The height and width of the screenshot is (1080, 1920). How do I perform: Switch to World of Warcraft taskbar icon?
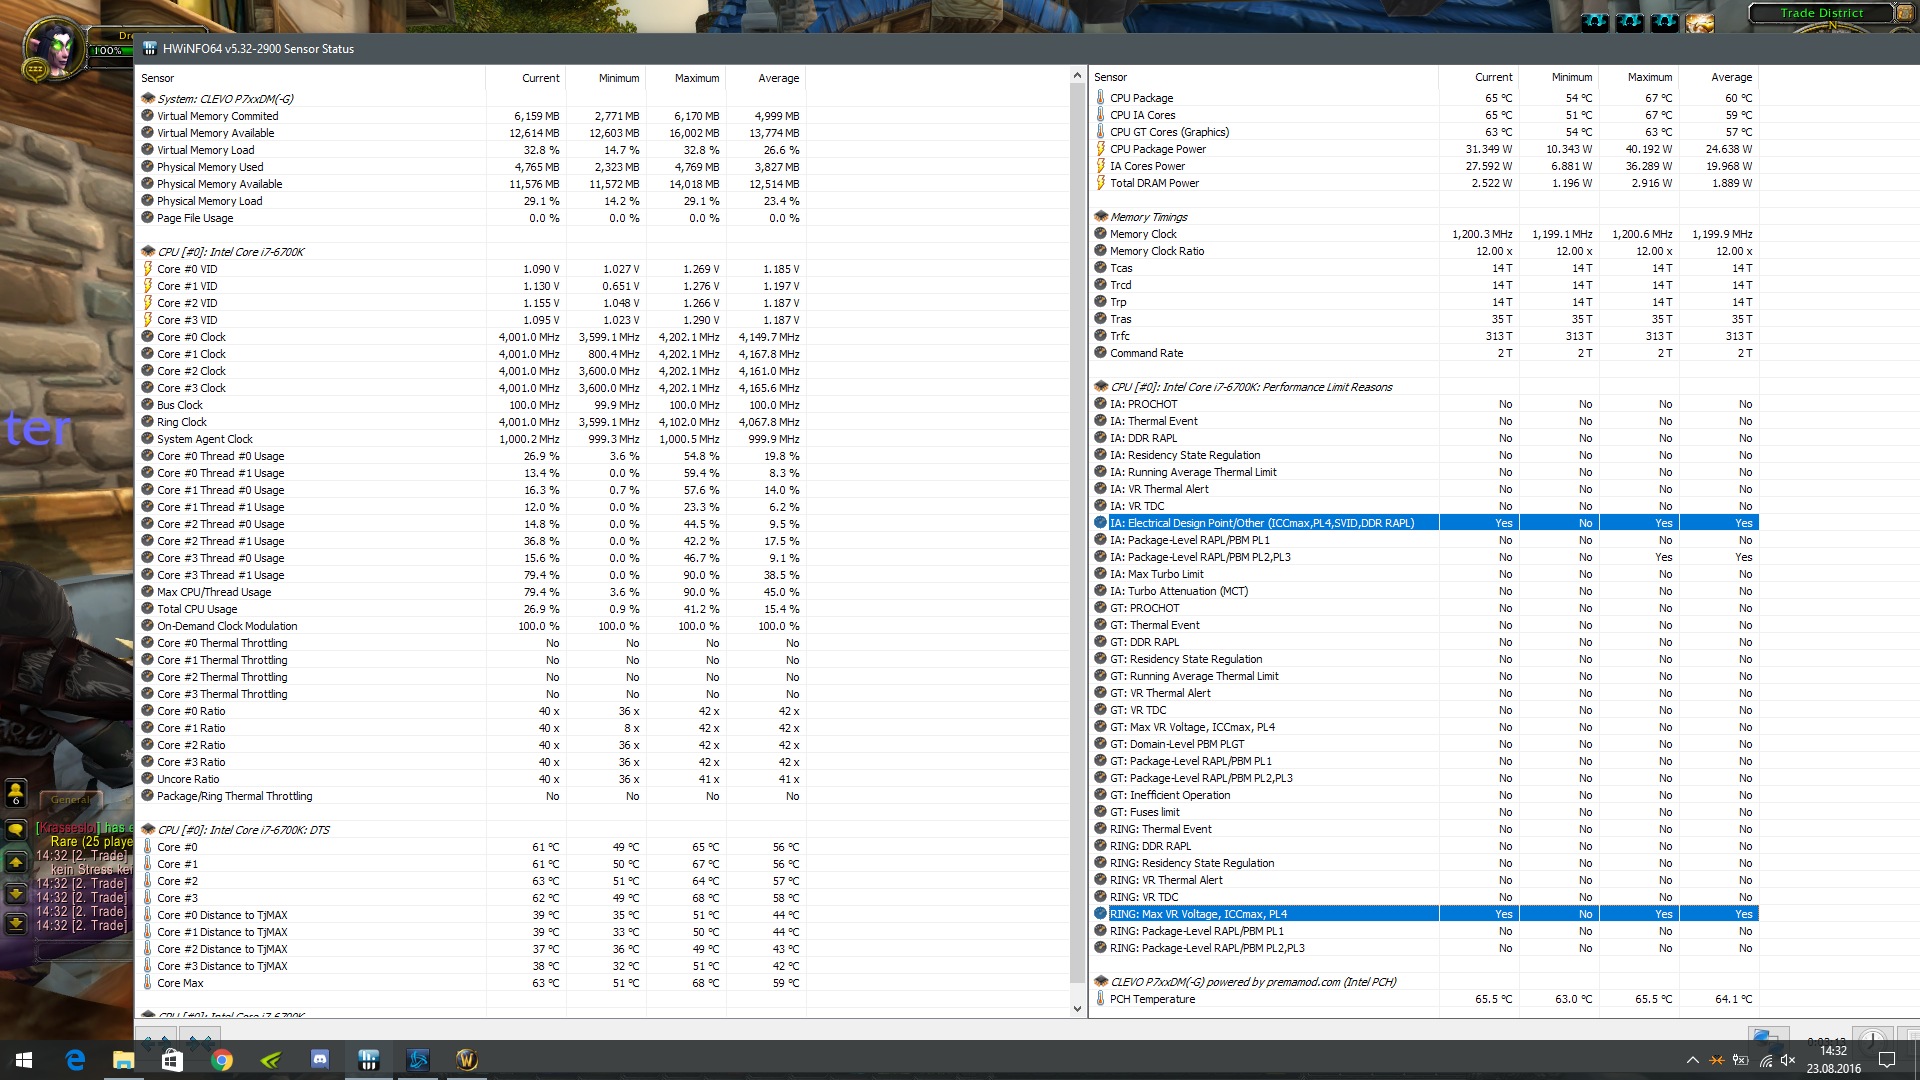coord(467,1060)
